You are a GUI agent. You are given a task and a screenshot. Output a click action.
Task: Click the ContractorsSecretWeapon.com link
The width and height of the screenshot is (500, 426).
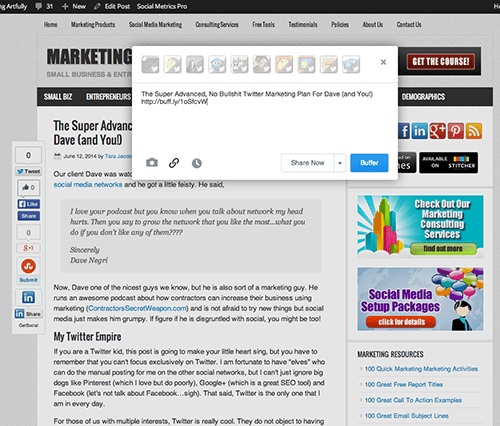(138, 308)
